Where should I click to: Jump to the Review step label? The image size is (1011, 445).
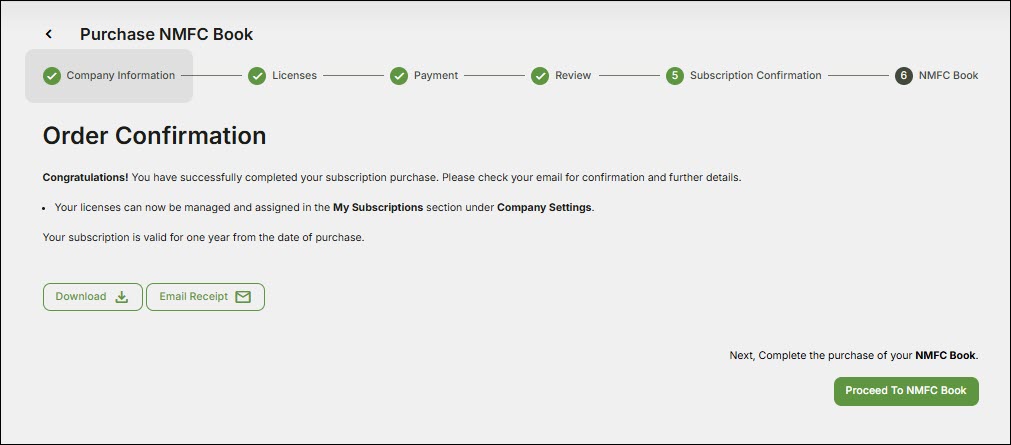(573, 76)
